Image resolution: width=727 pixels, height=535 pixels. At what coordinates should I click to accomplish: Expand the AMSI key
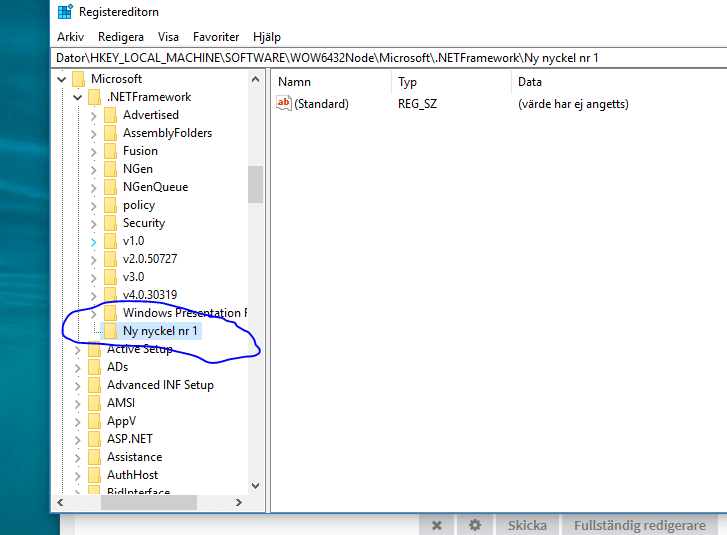point(77,404)
